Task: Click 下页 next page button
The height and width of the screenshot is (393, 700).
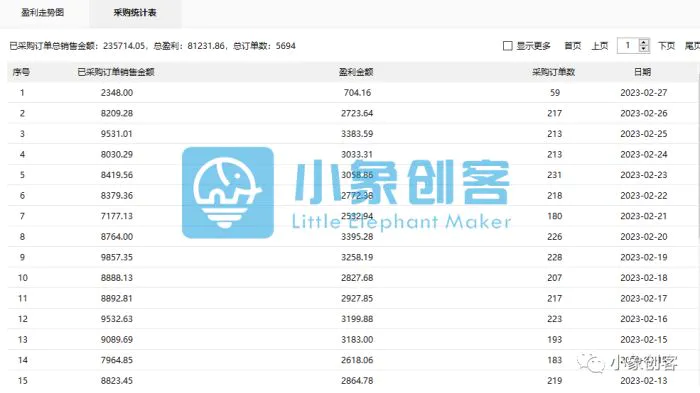Action: pos(667,46)
